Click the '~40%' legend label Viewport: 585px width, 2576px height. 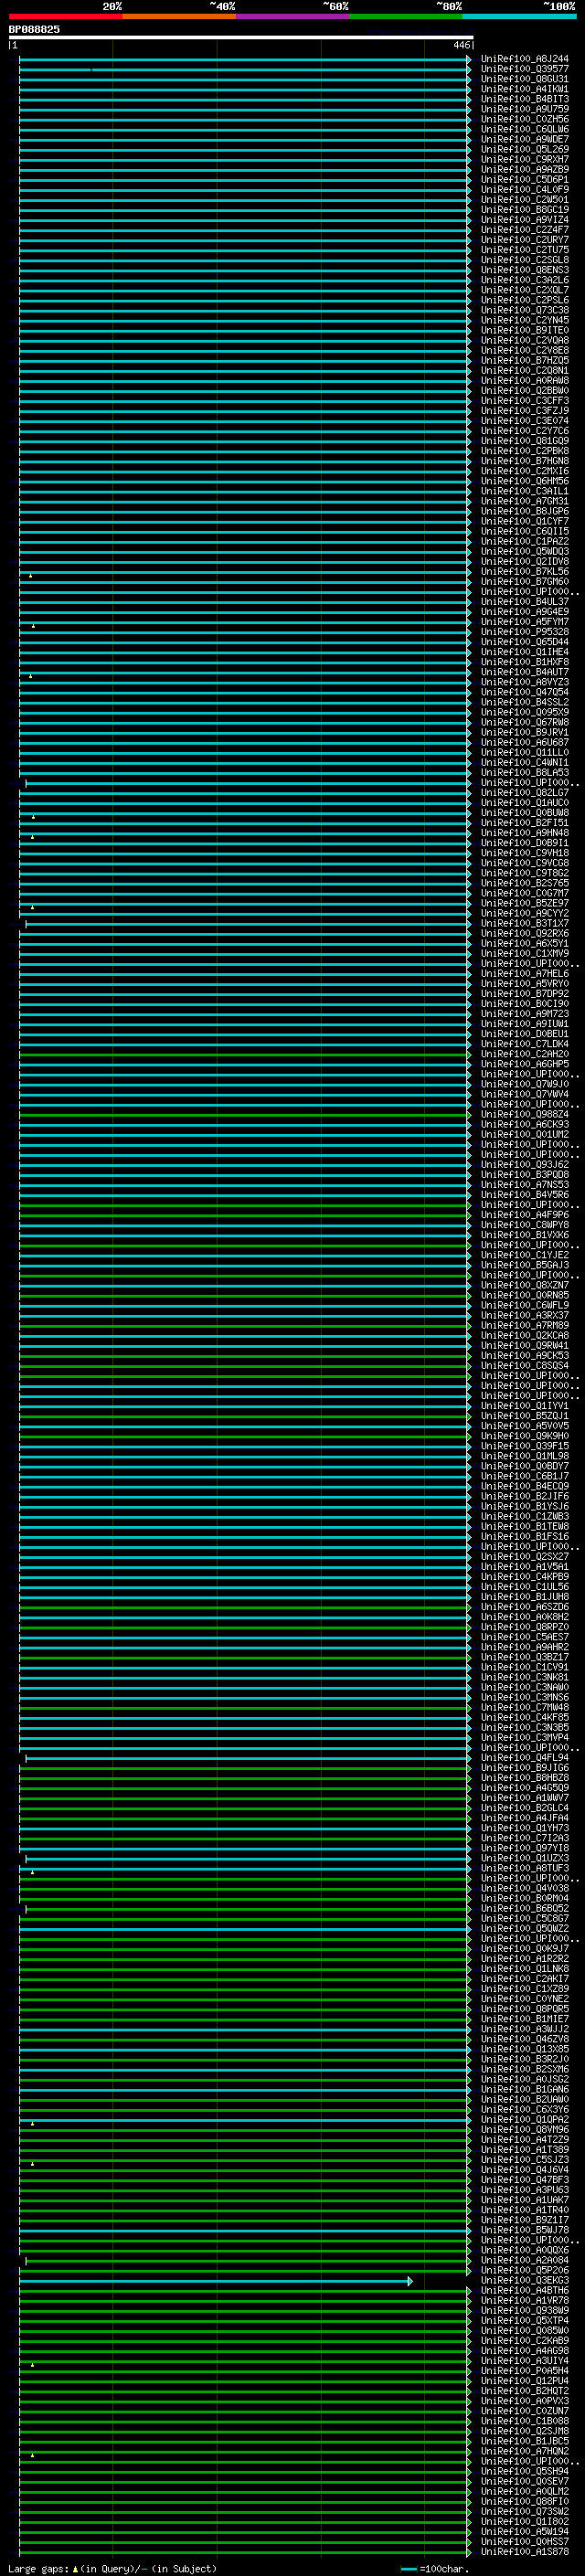(x=222, y=6)
